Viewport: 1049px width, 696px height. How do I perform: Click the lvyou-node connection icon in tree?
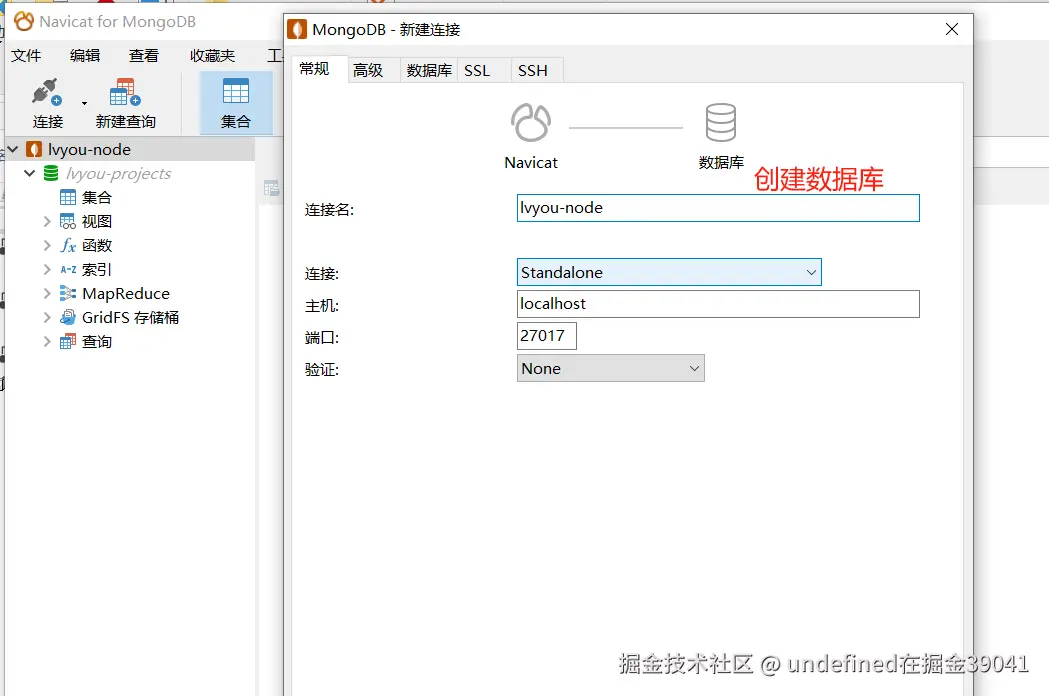coord(33,149)
